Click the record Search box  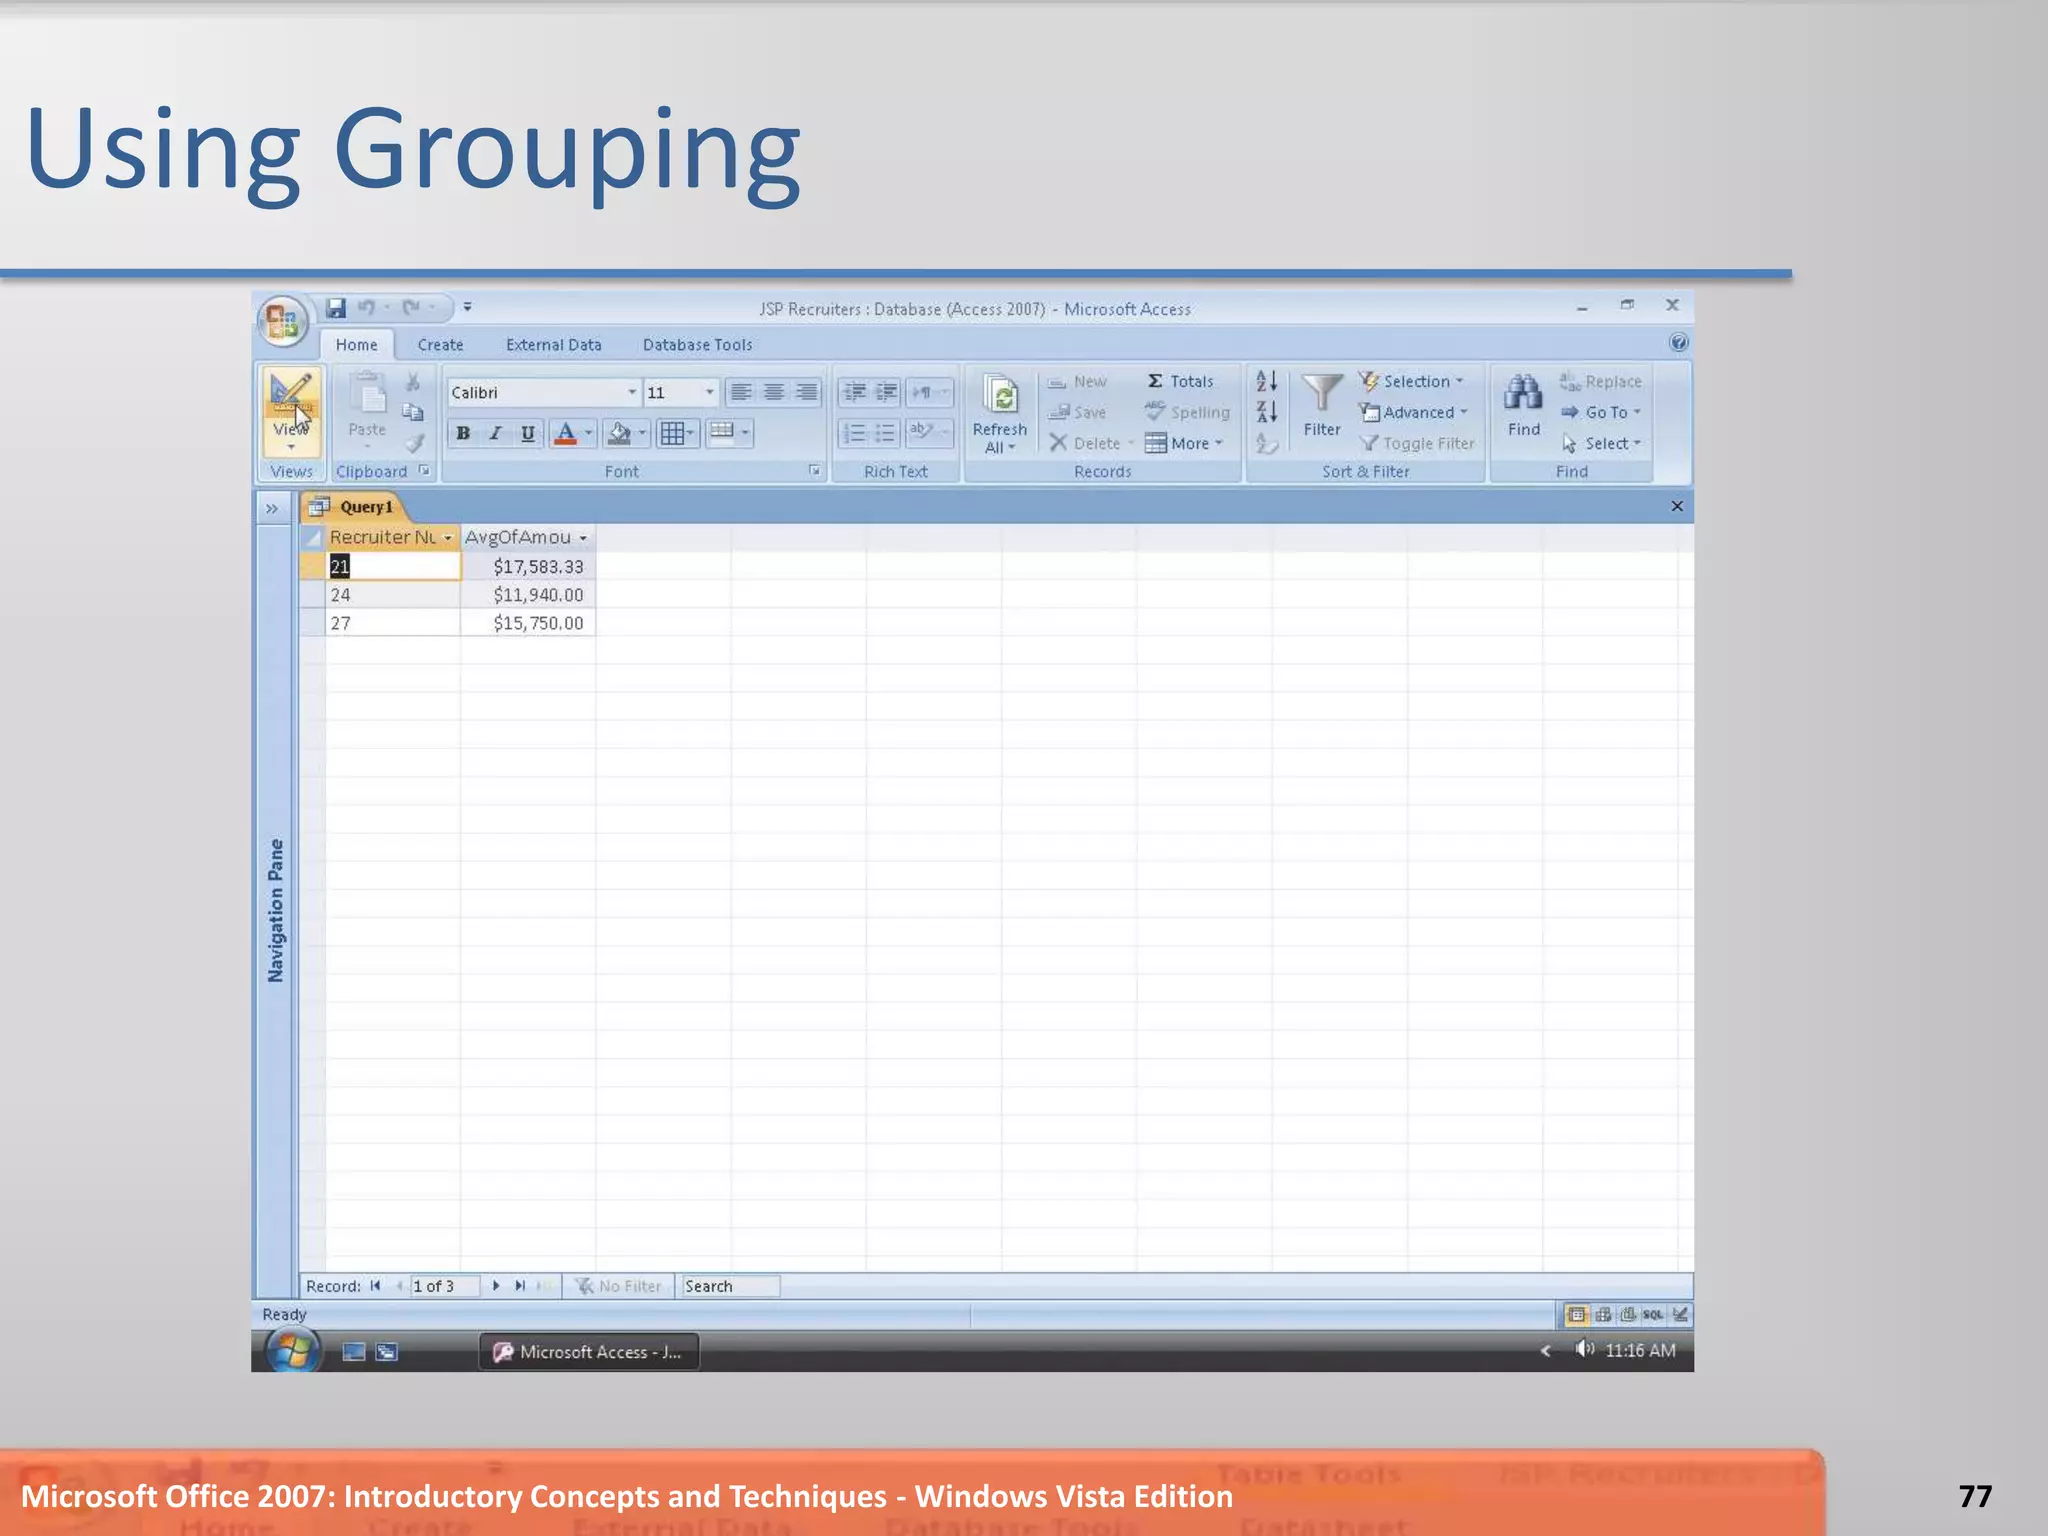[729, 1286]
